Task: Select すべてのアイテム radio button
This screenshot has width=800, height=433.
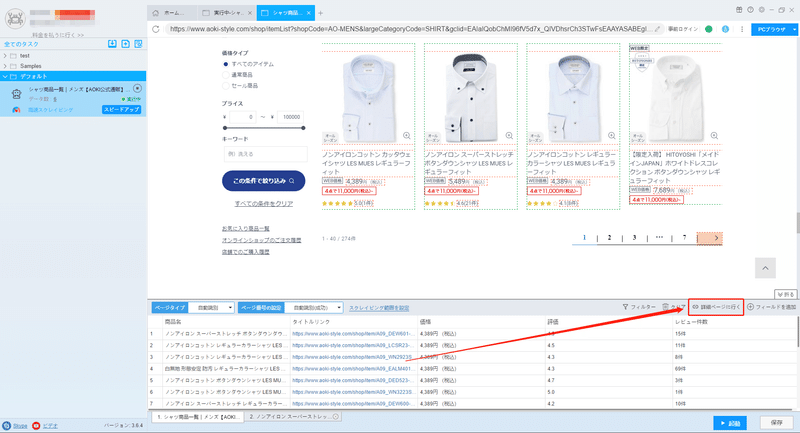Action: point(226,64)
